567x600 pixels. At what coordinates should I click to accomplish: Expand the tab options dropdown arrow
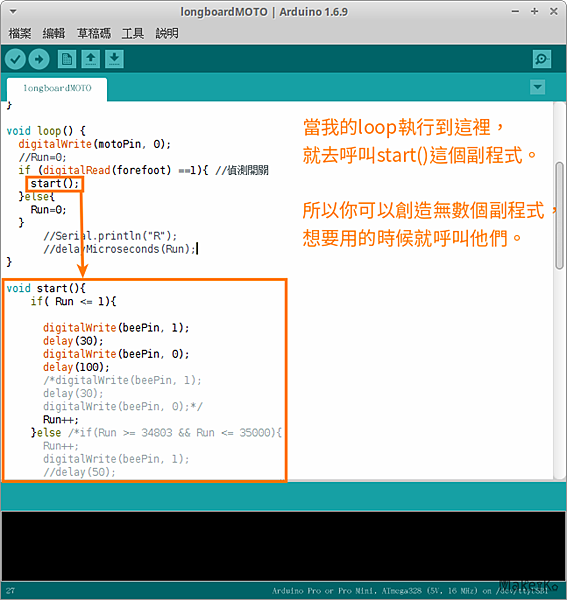538,87
